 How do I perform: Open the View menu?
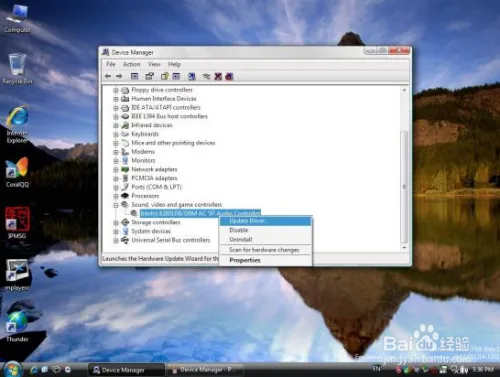[x=154, y=64]
